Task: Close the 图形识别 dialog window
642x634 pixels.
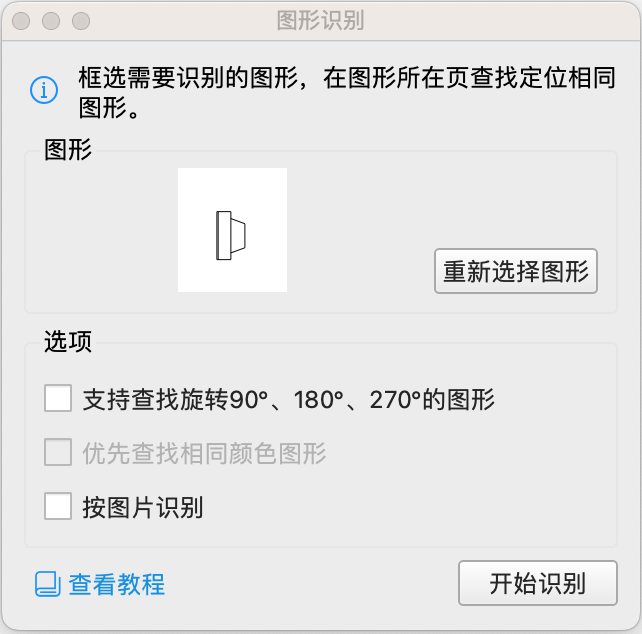Action: [22, 20]
